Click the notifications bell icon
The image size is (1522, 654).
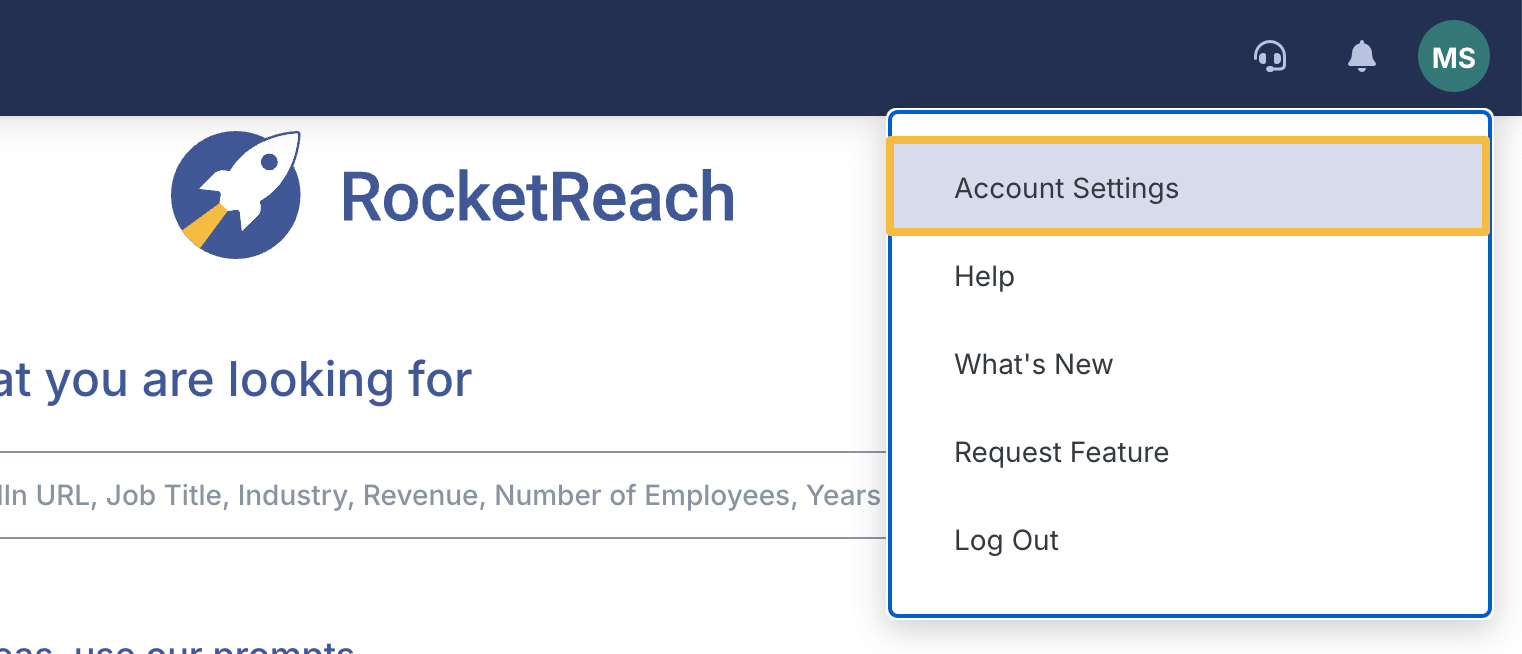(1361, 56)
